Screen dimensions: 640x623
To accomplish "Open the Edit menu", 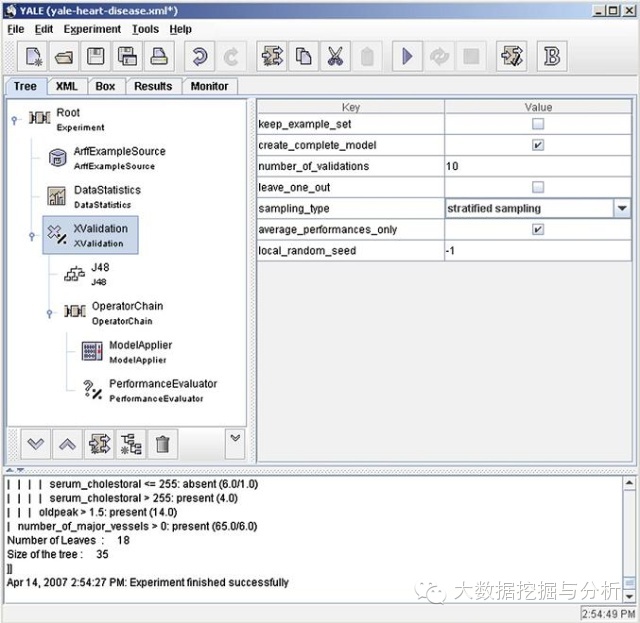I will pos(44,29).
